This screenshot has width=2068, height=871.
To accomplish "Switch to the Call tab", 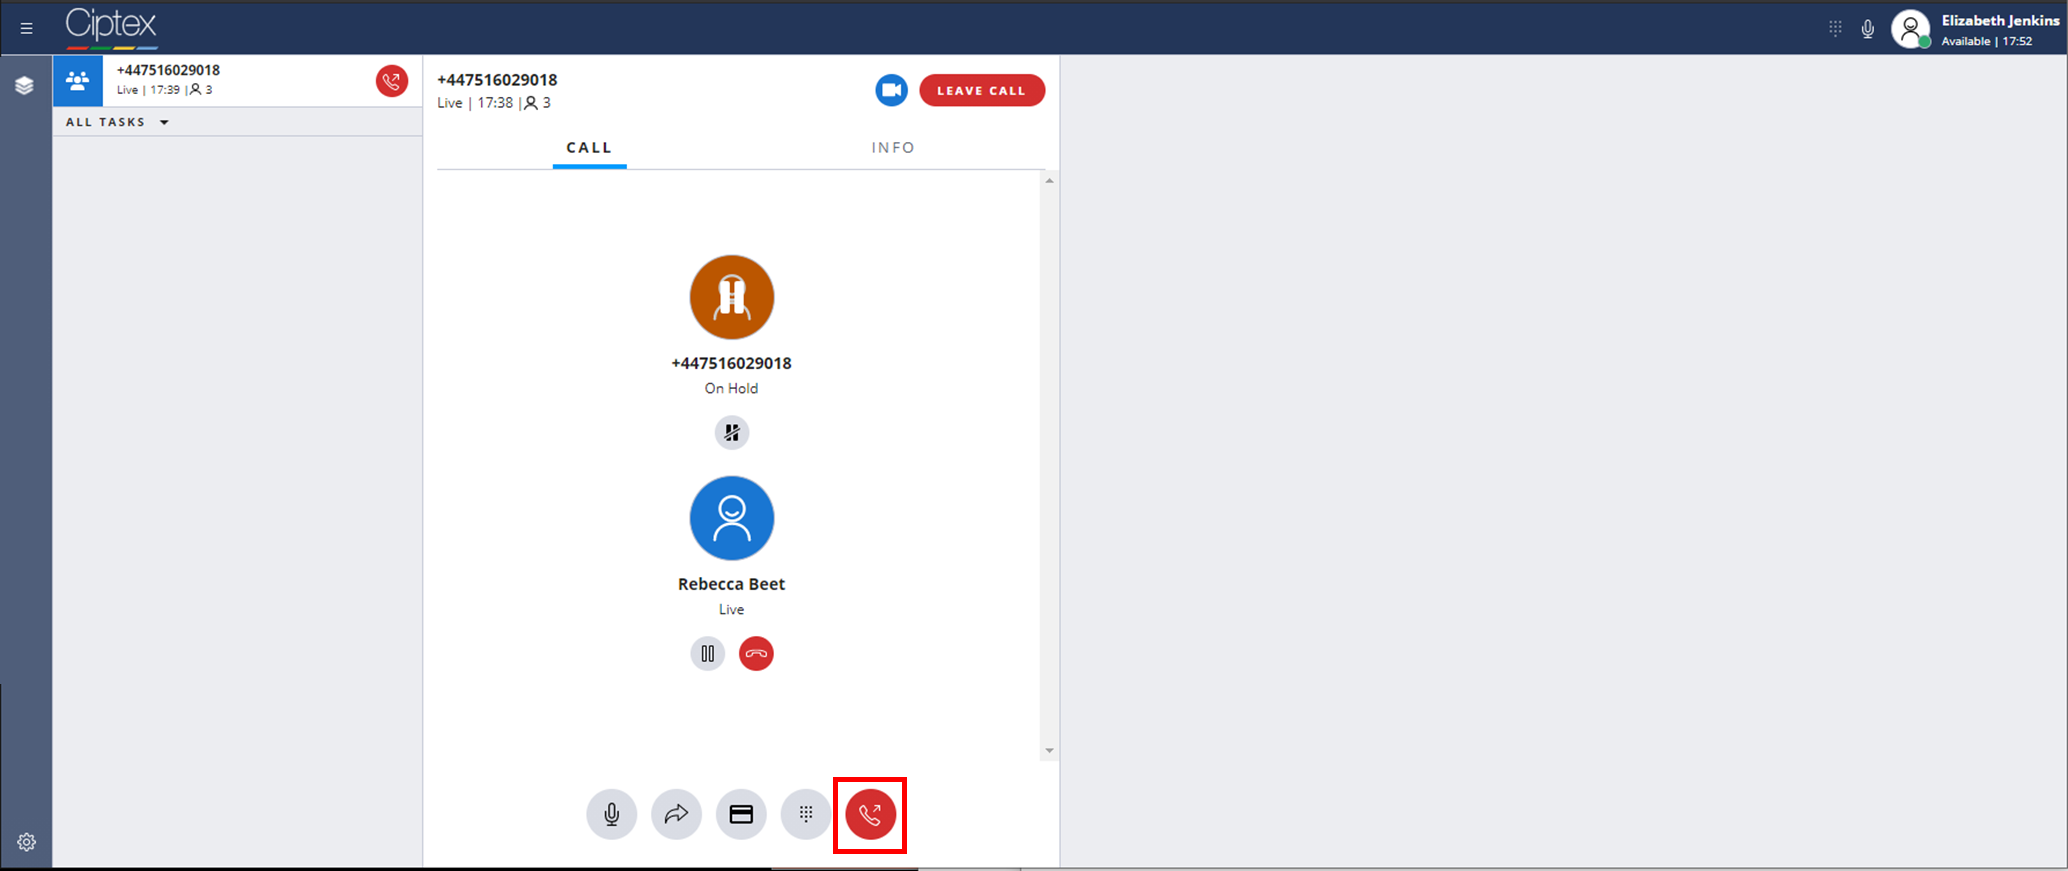I will [x=589, y=147].
